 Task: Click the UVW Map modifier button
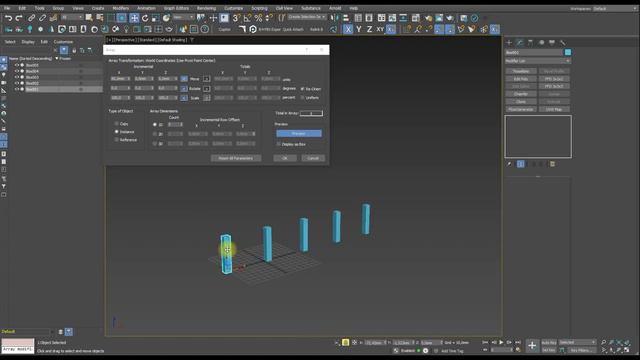[x=554, y=109]
